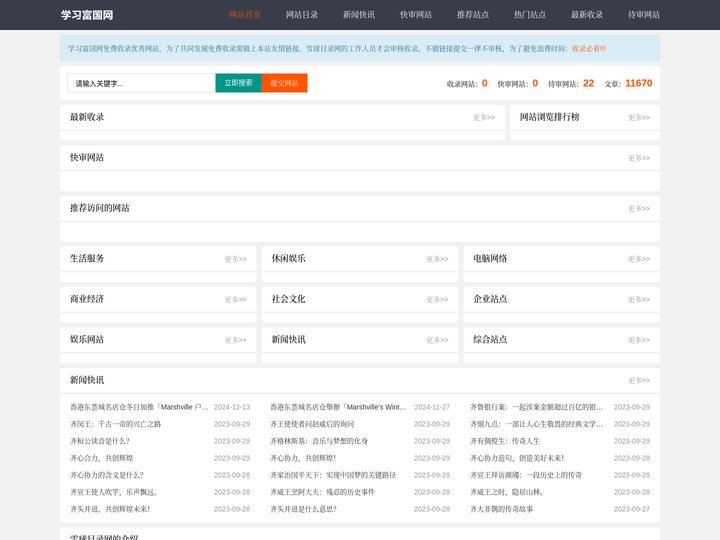Screen dimensions: 720x540
Task: Select 最新收录 in the top navigation
Action: [x=587, y=15]
